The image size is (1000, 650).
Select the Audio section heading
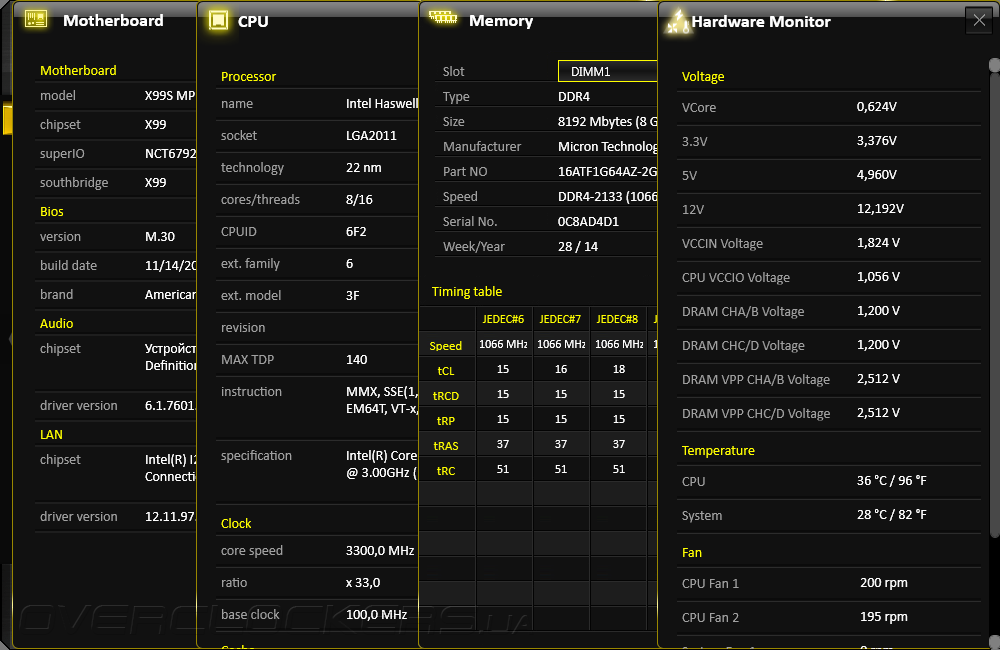click(x=57, y=323)
